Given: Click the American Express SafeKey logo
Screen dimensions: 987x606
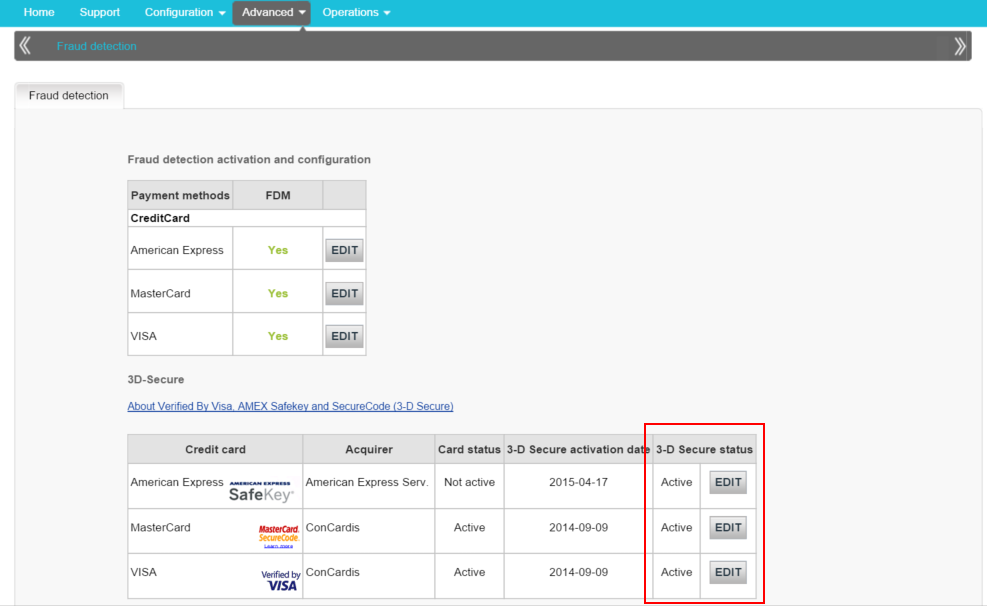Looking at the screenshot, I should tap(262, 490).
